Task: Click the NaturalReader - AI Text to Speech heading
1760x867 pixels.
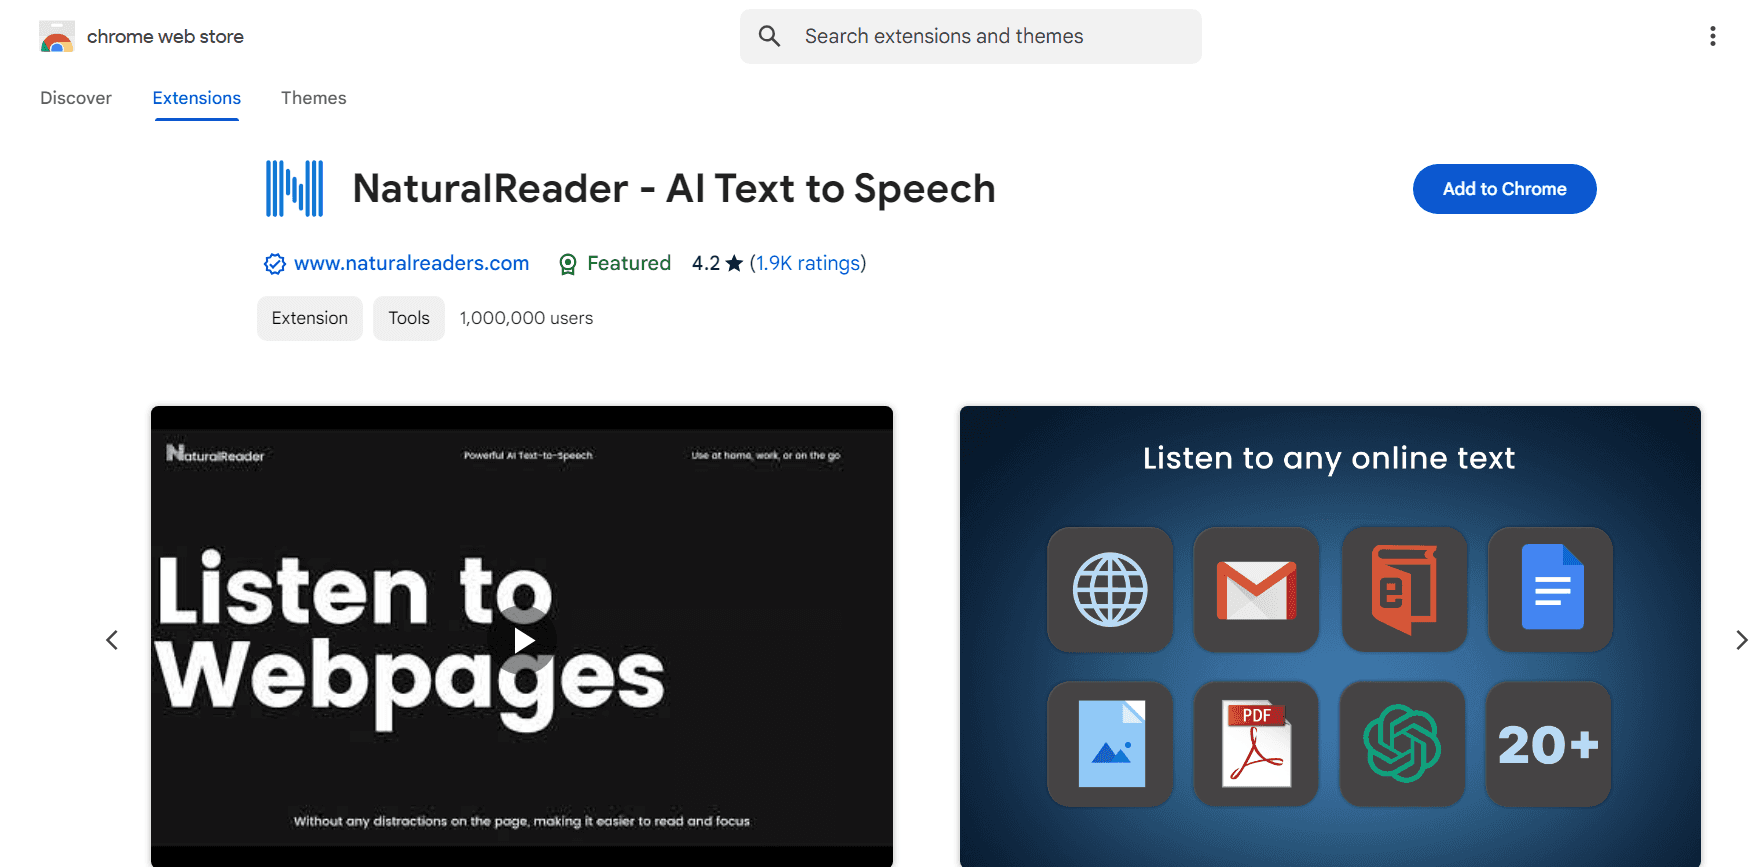Action: tap(674, 189)
